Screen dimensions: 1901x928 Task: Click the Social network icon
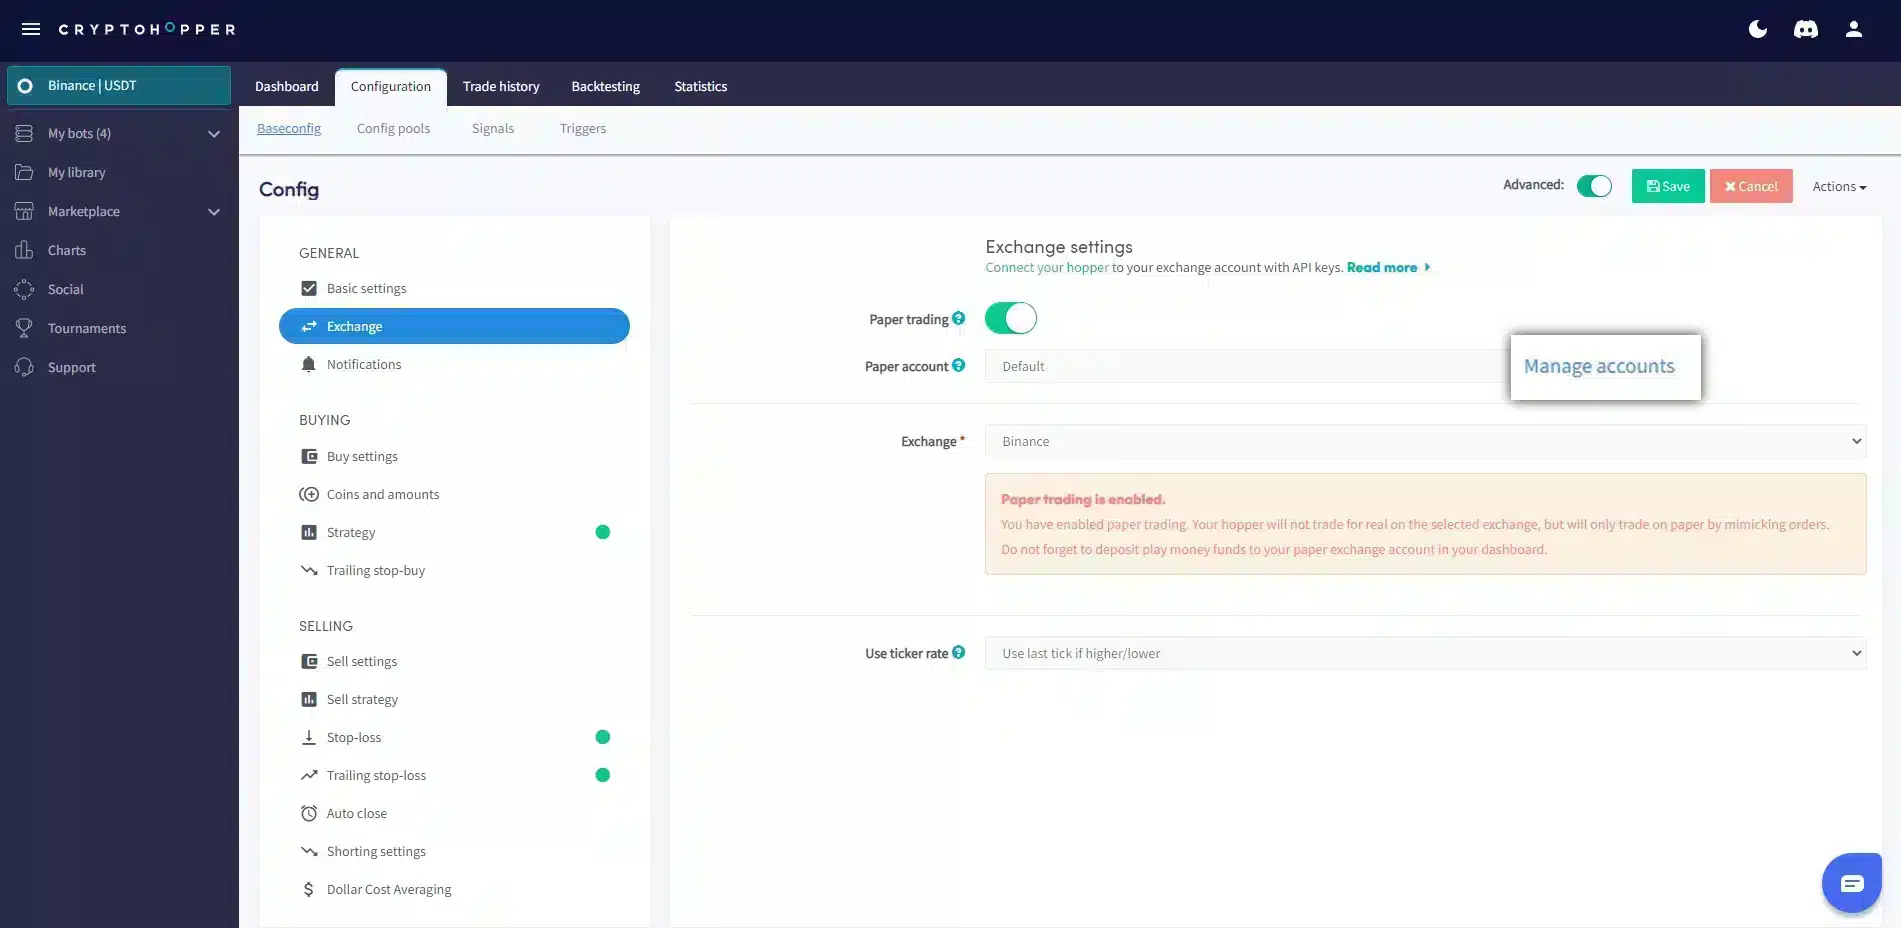pos(24,289)
